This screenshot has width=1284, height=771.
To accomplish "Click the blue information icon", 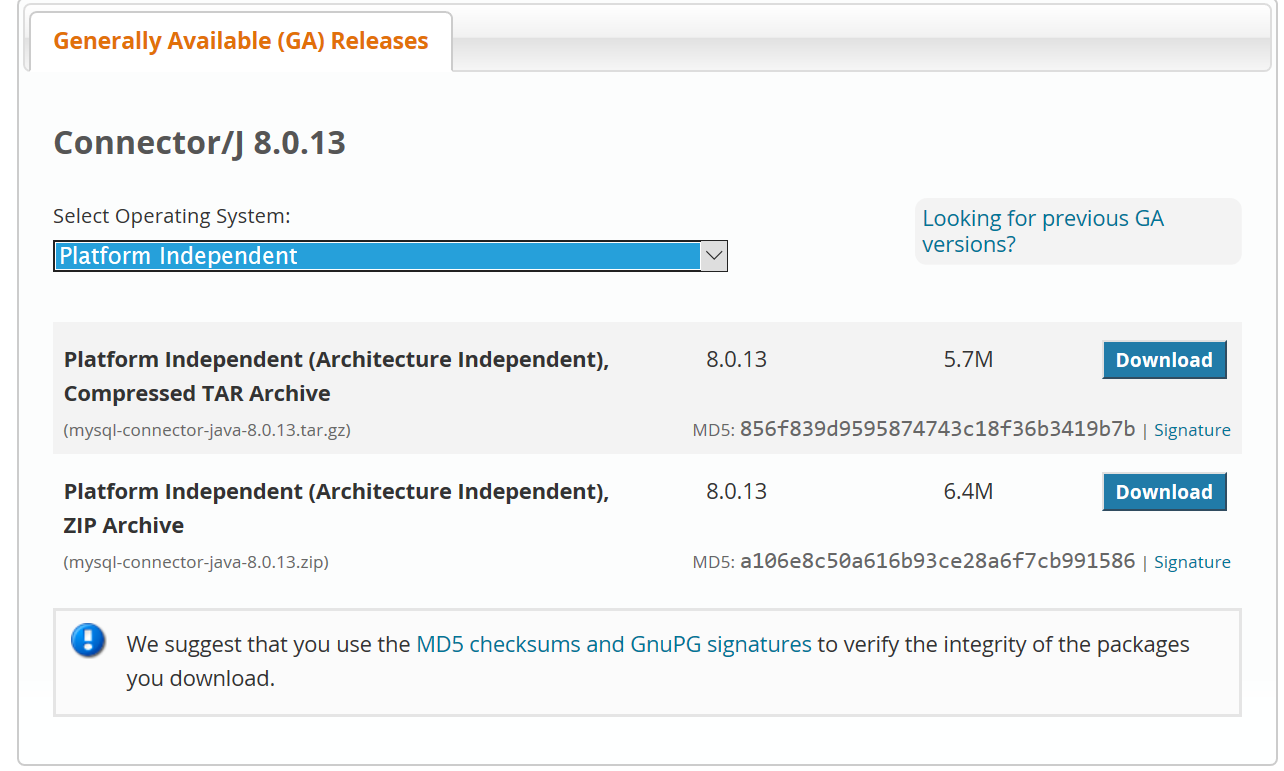I will (88, 641).
